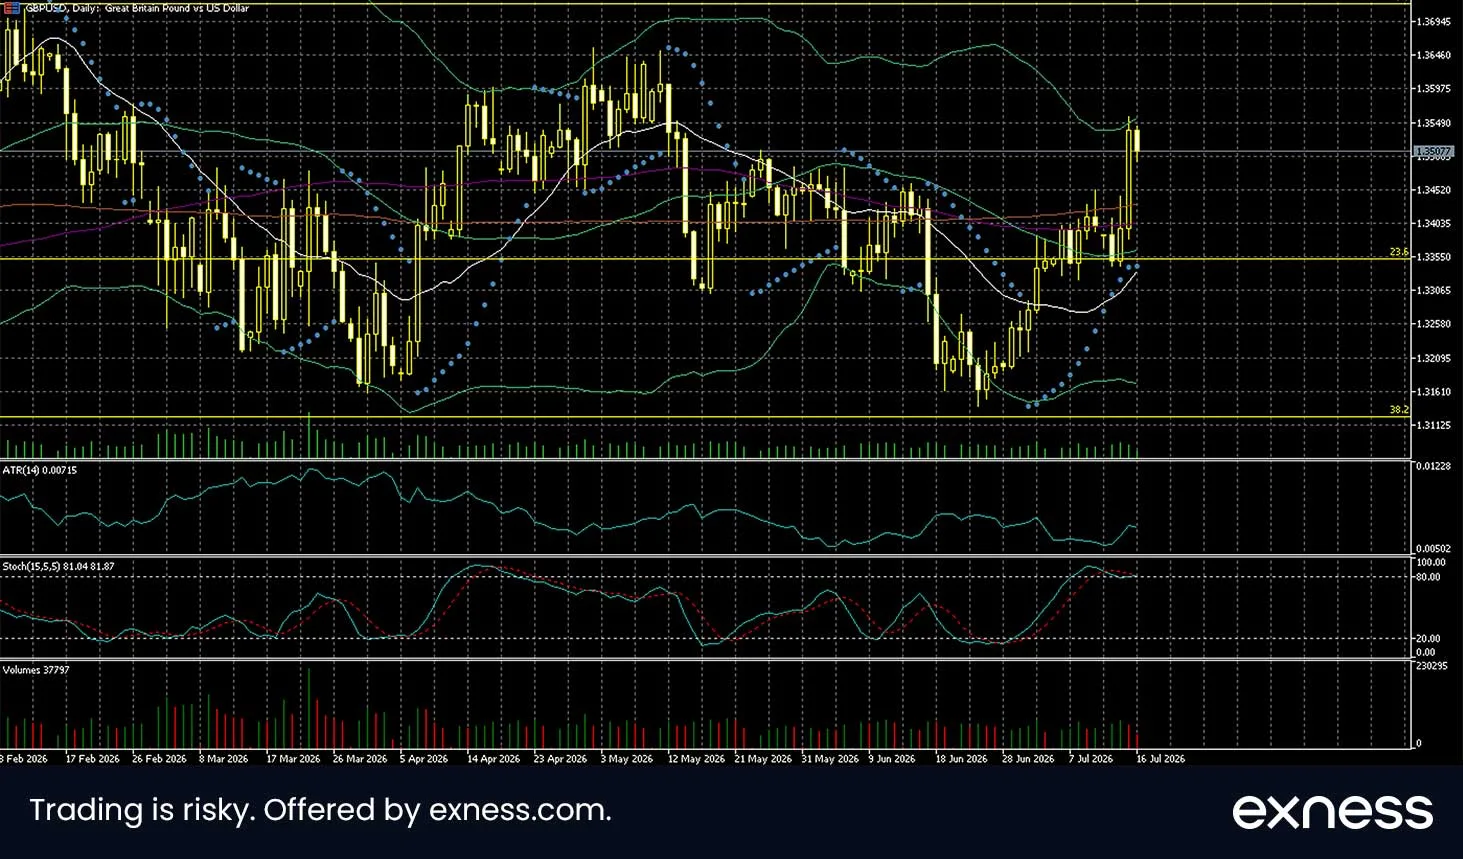The height and width of the screenshot is (859, 1463).
Task: Click the chart title 'GBPUSD, Daily: Great Britain Pound vs US Dollar'
Action: (137, 8)
